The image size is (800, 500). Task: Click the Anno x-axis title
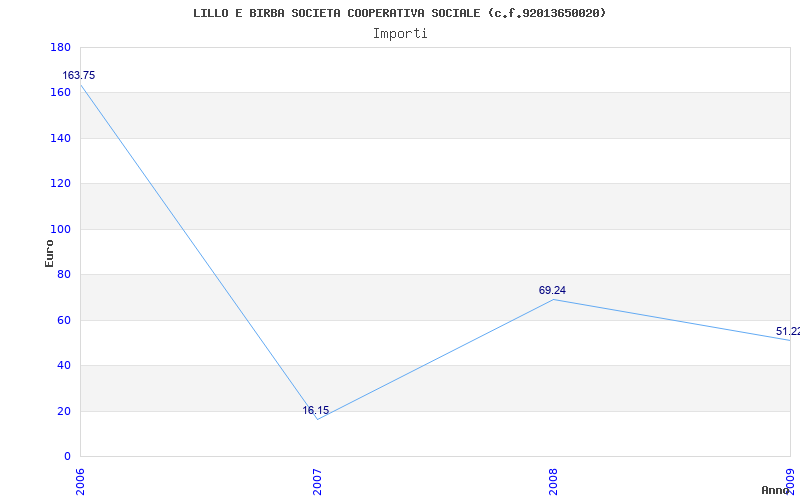(x=775, y=490)
